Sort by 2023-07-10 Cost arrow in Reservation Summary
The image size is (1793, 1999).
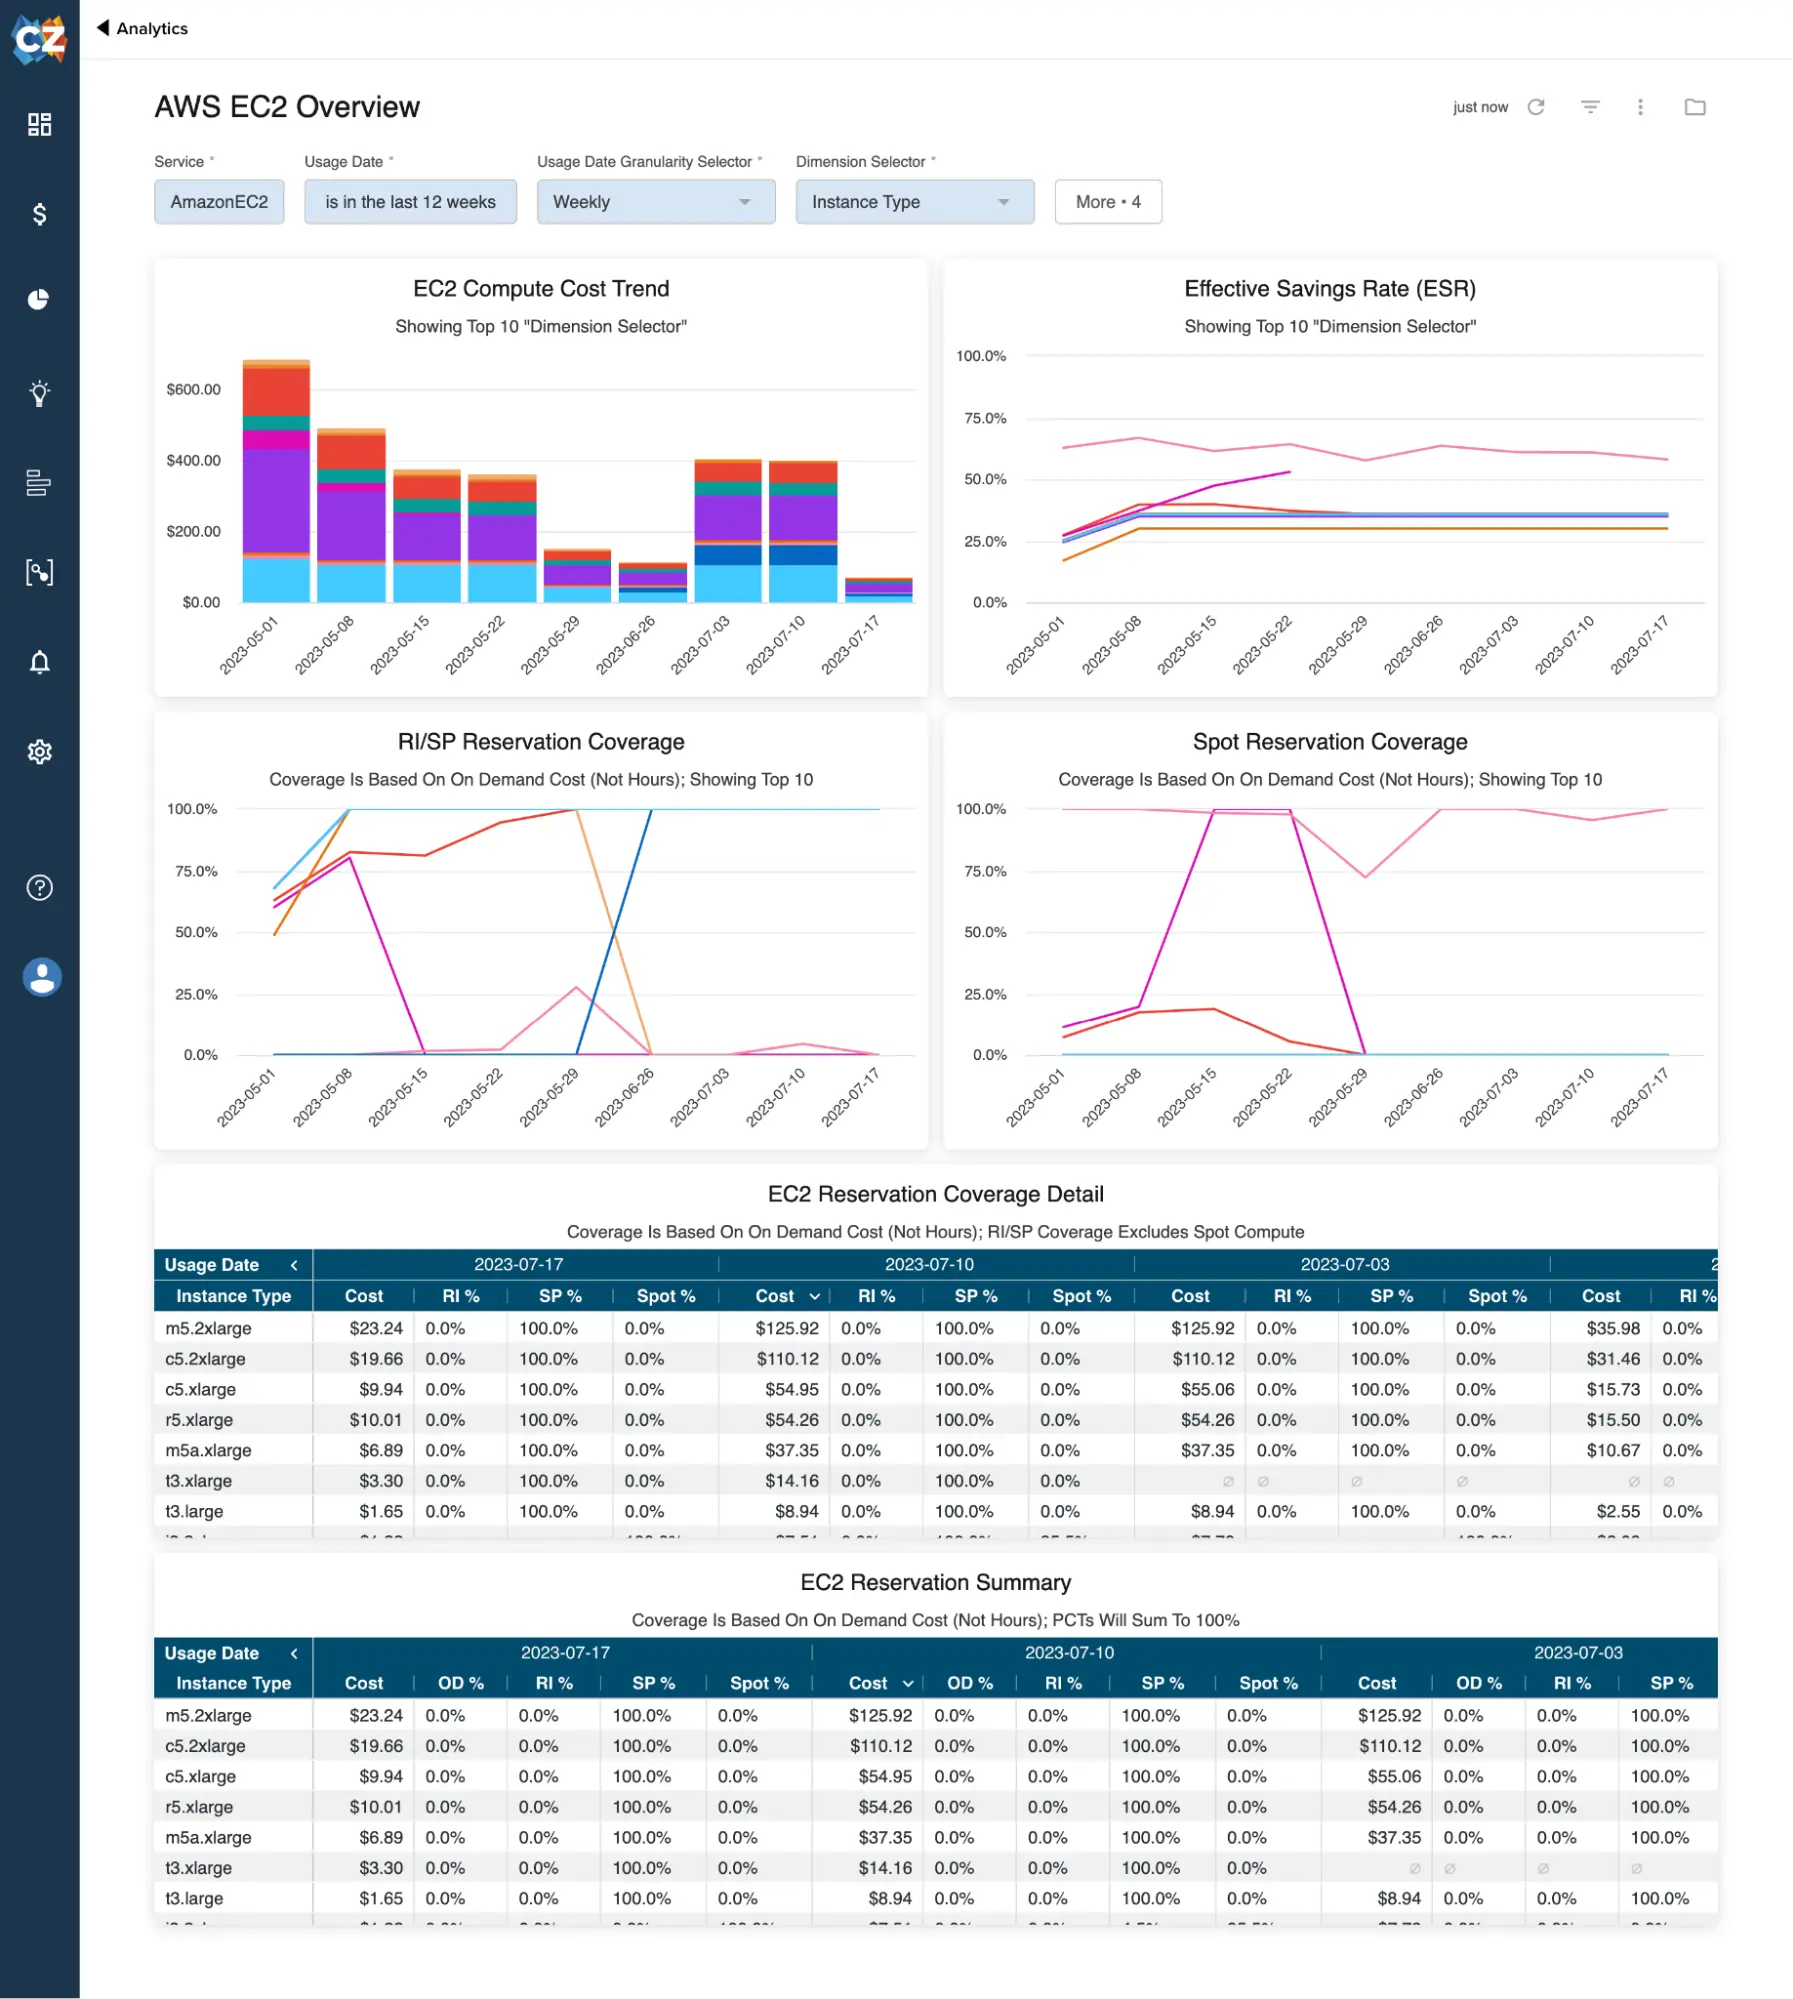[908, 1684]
